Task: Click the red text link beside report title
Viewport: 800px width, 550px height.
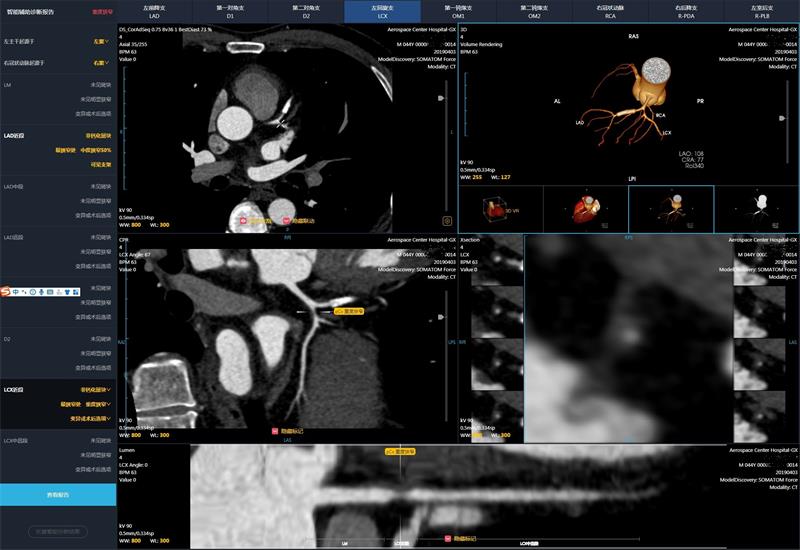Action: (x=102, y=11)
